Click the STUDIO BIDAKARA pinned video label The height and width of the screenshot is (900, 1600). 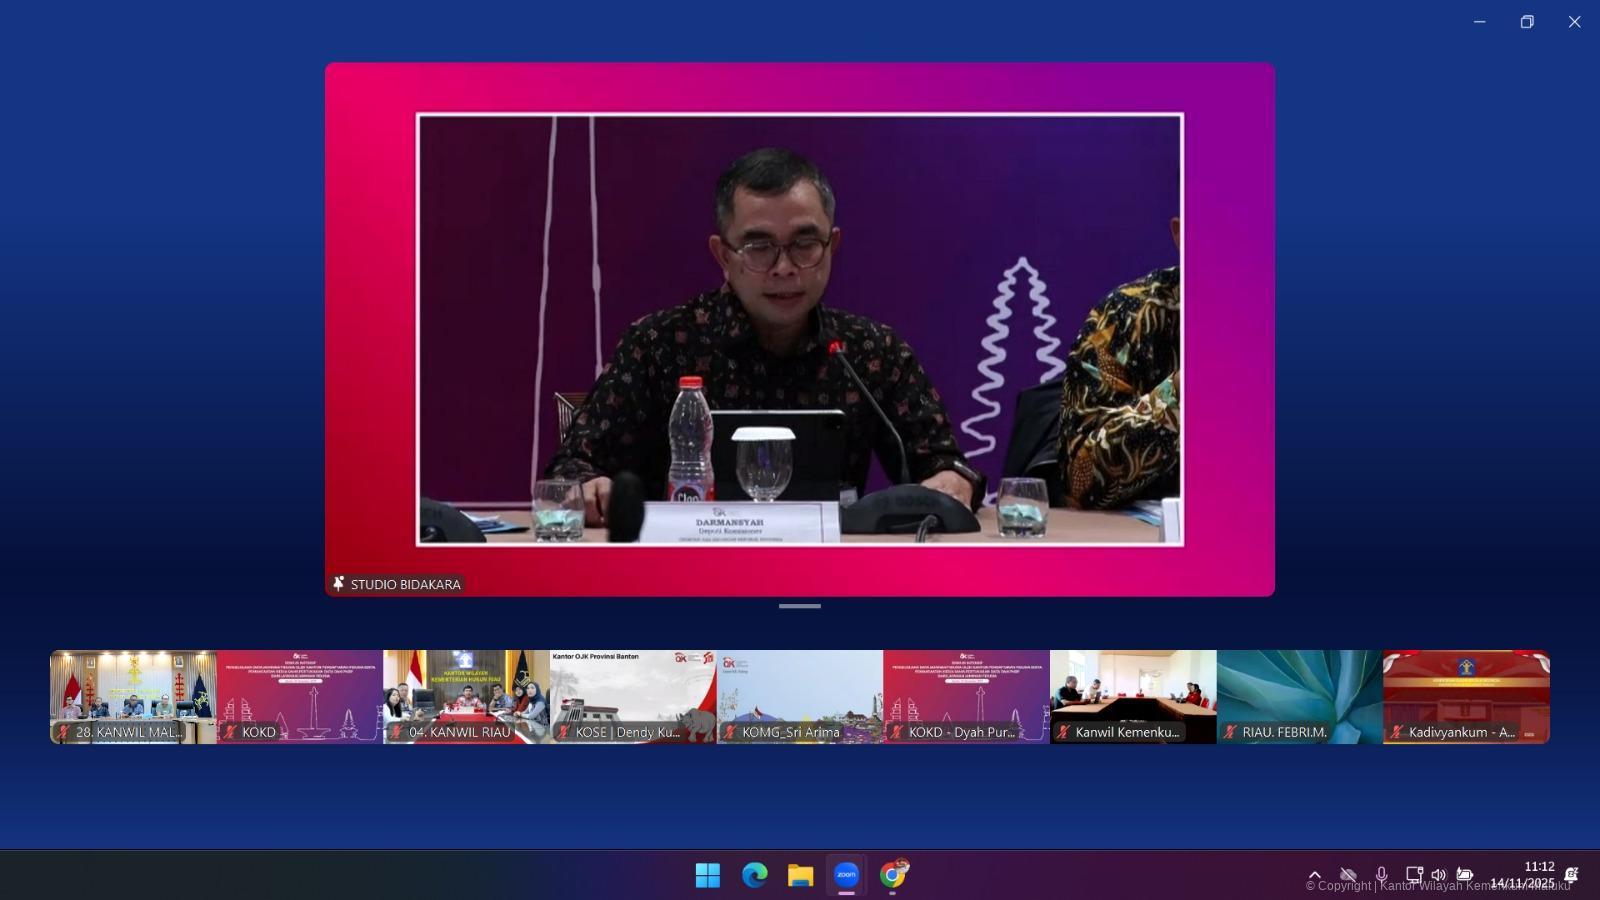(x=398, y=584)
